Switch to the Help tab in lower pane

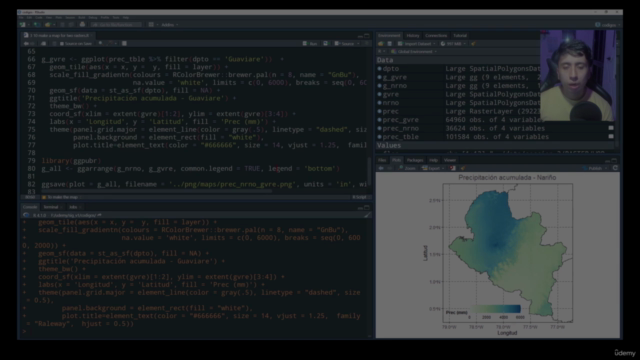(433, 160)
